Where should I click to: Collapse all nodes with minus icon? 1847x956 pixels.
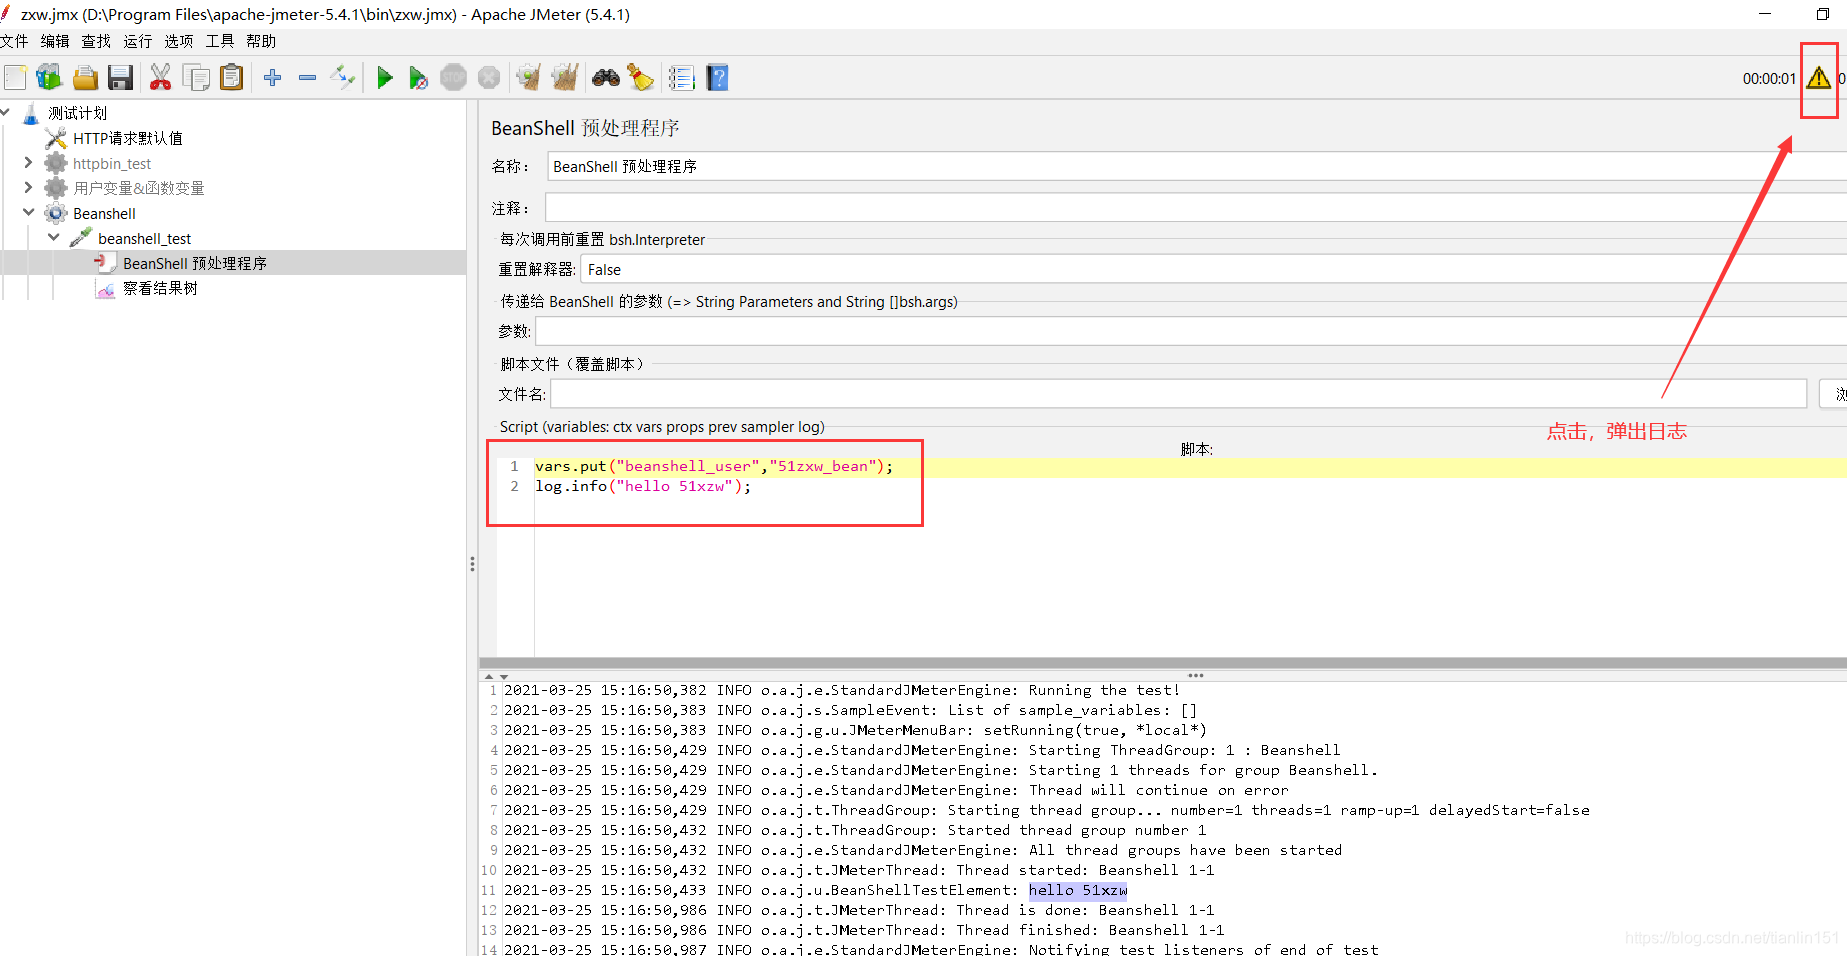[307, 77]
